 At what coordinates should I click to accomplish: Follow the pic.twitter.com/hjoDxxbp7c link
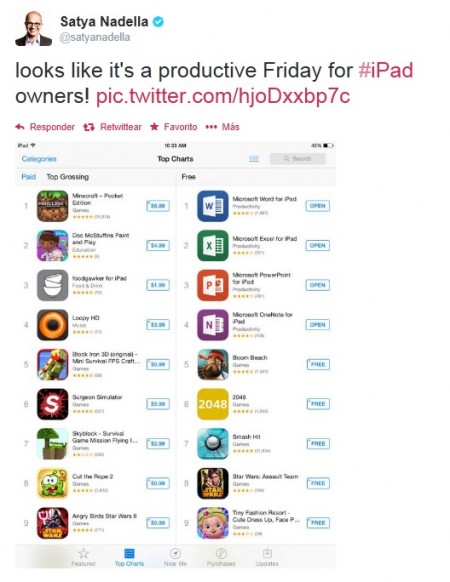(x=223, y=96)
